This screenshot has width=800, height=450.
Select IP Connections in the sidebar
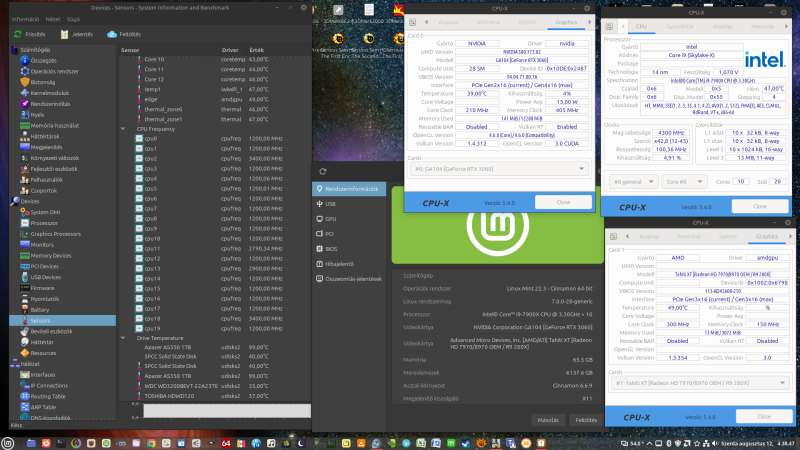[49, 386]
